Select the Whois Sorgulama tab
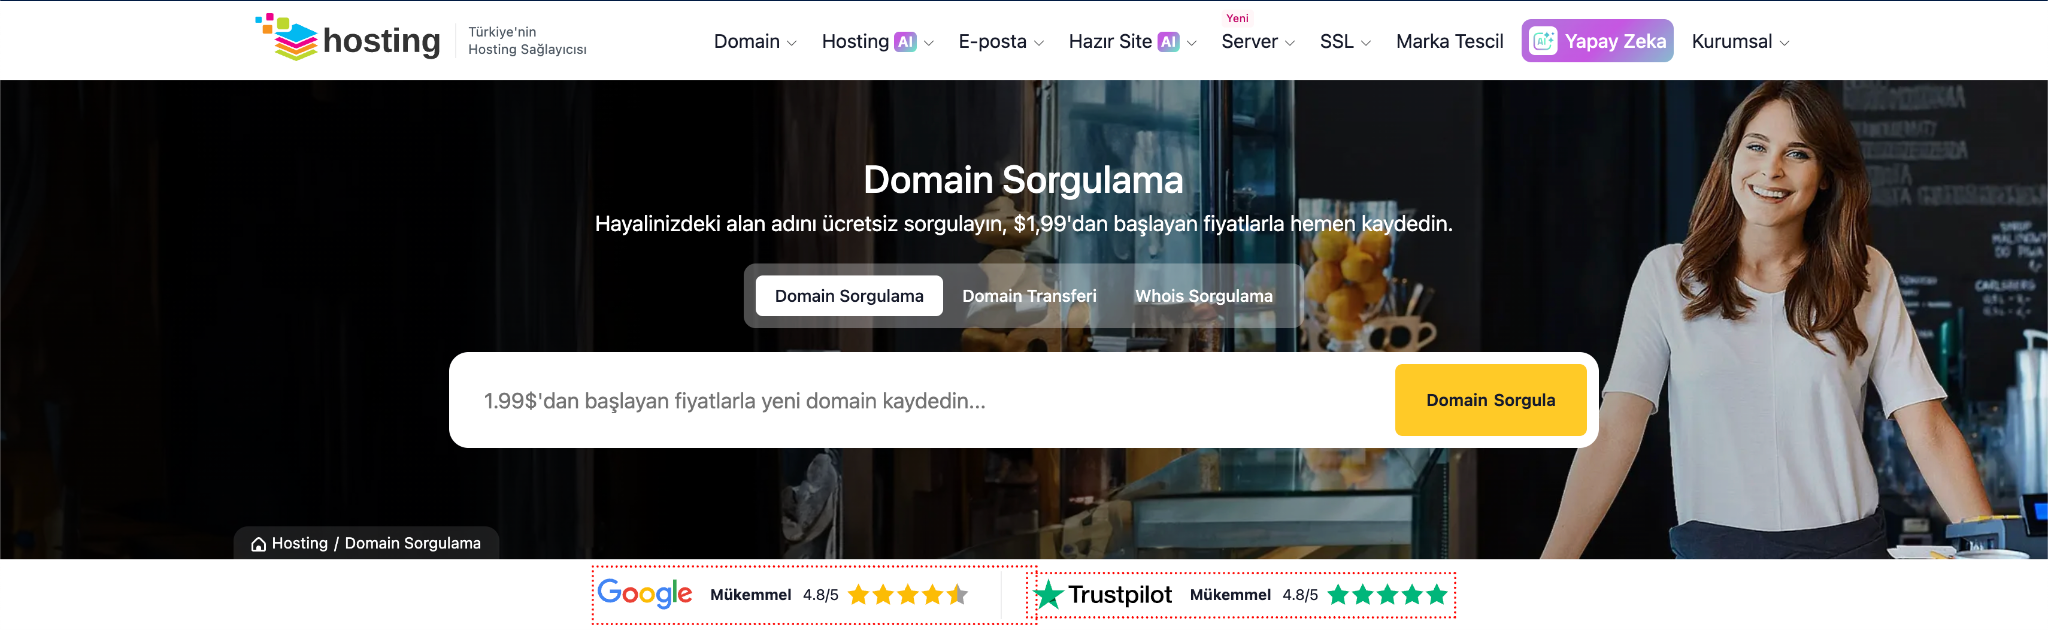 pyautogui.click(x=1203, y=296)
